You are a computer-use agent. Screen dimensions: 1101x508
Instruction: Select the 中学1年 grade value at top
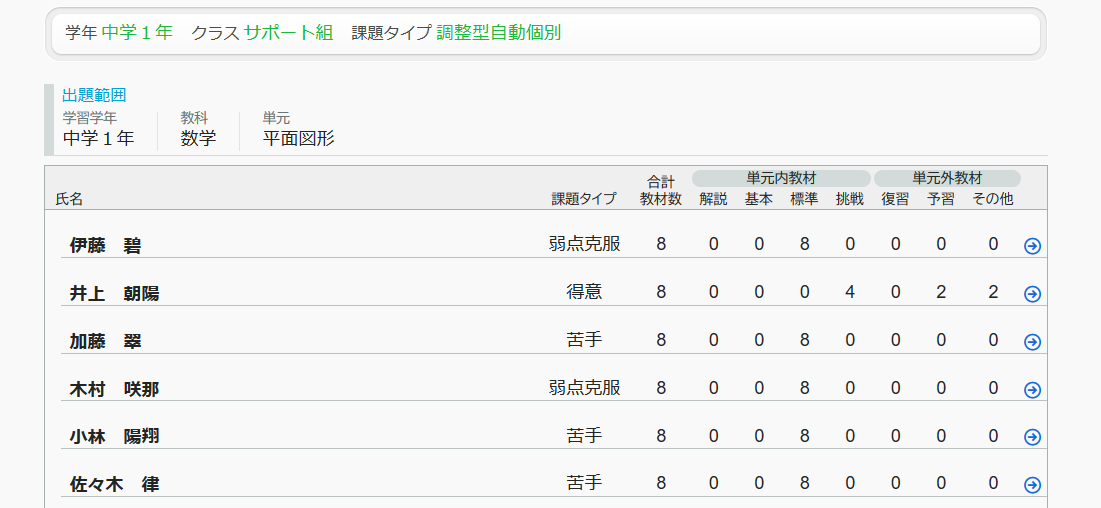[x=137, y=32]
